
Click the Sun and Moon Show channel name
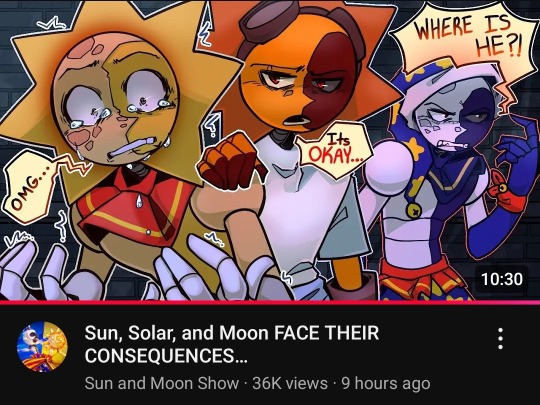[x=162, y=383]
